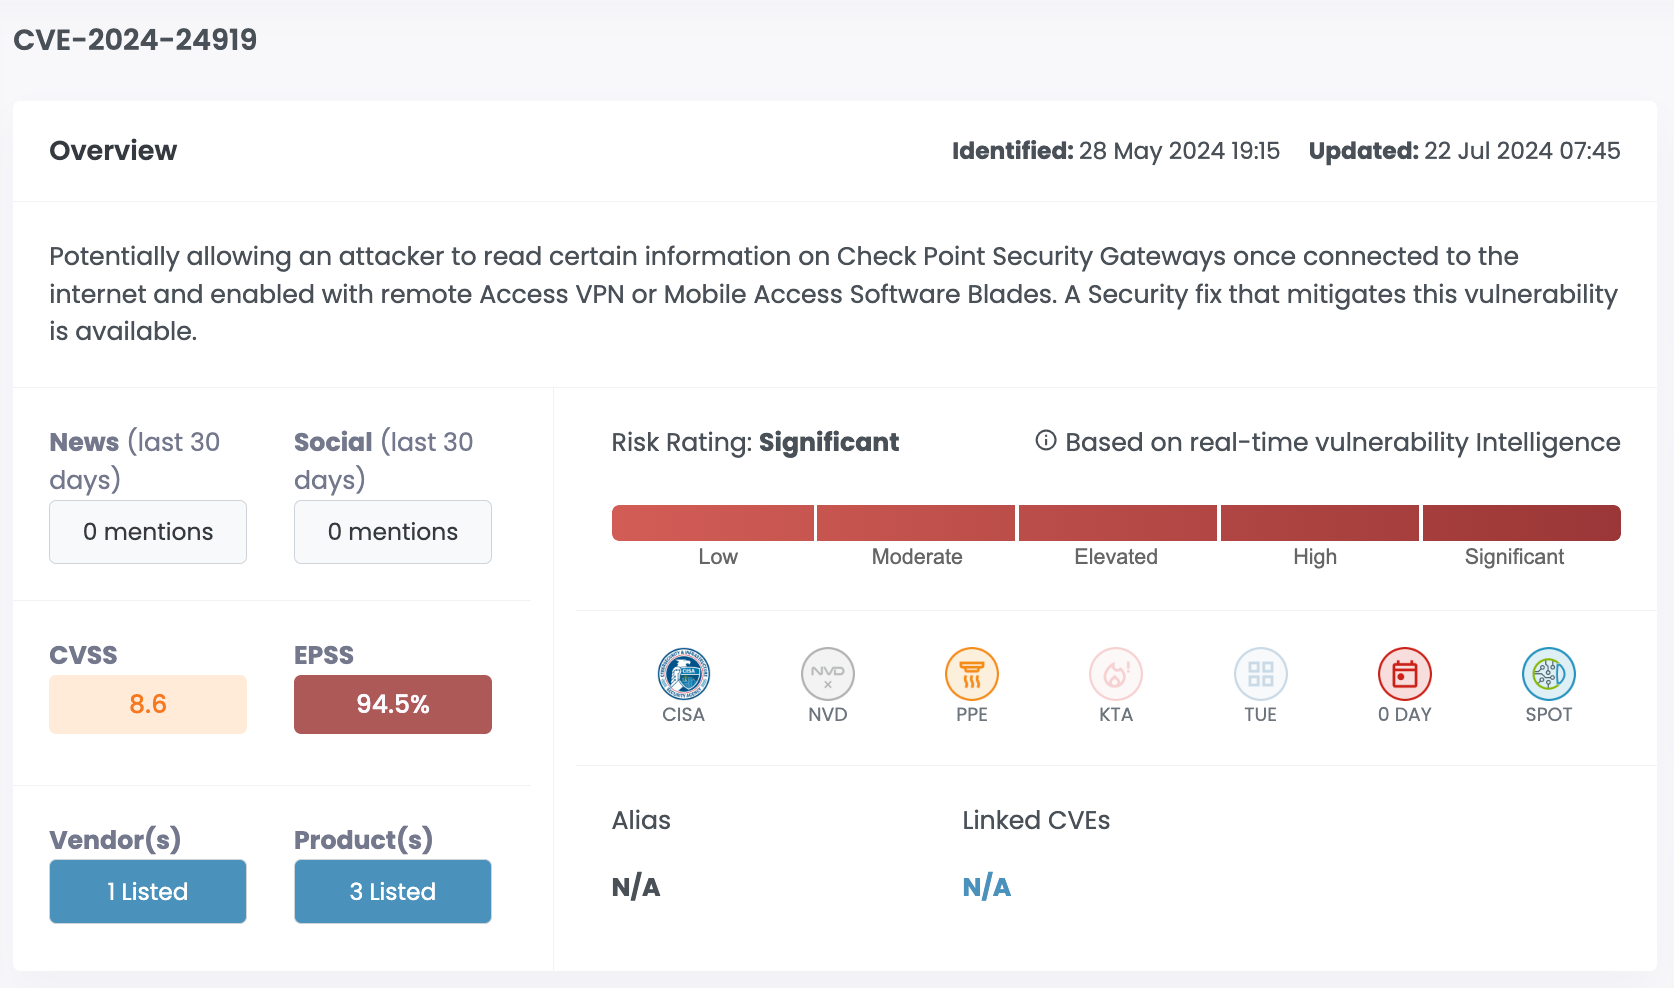Click the CVSS label
1674x988 pixels.
pos(83,655)
